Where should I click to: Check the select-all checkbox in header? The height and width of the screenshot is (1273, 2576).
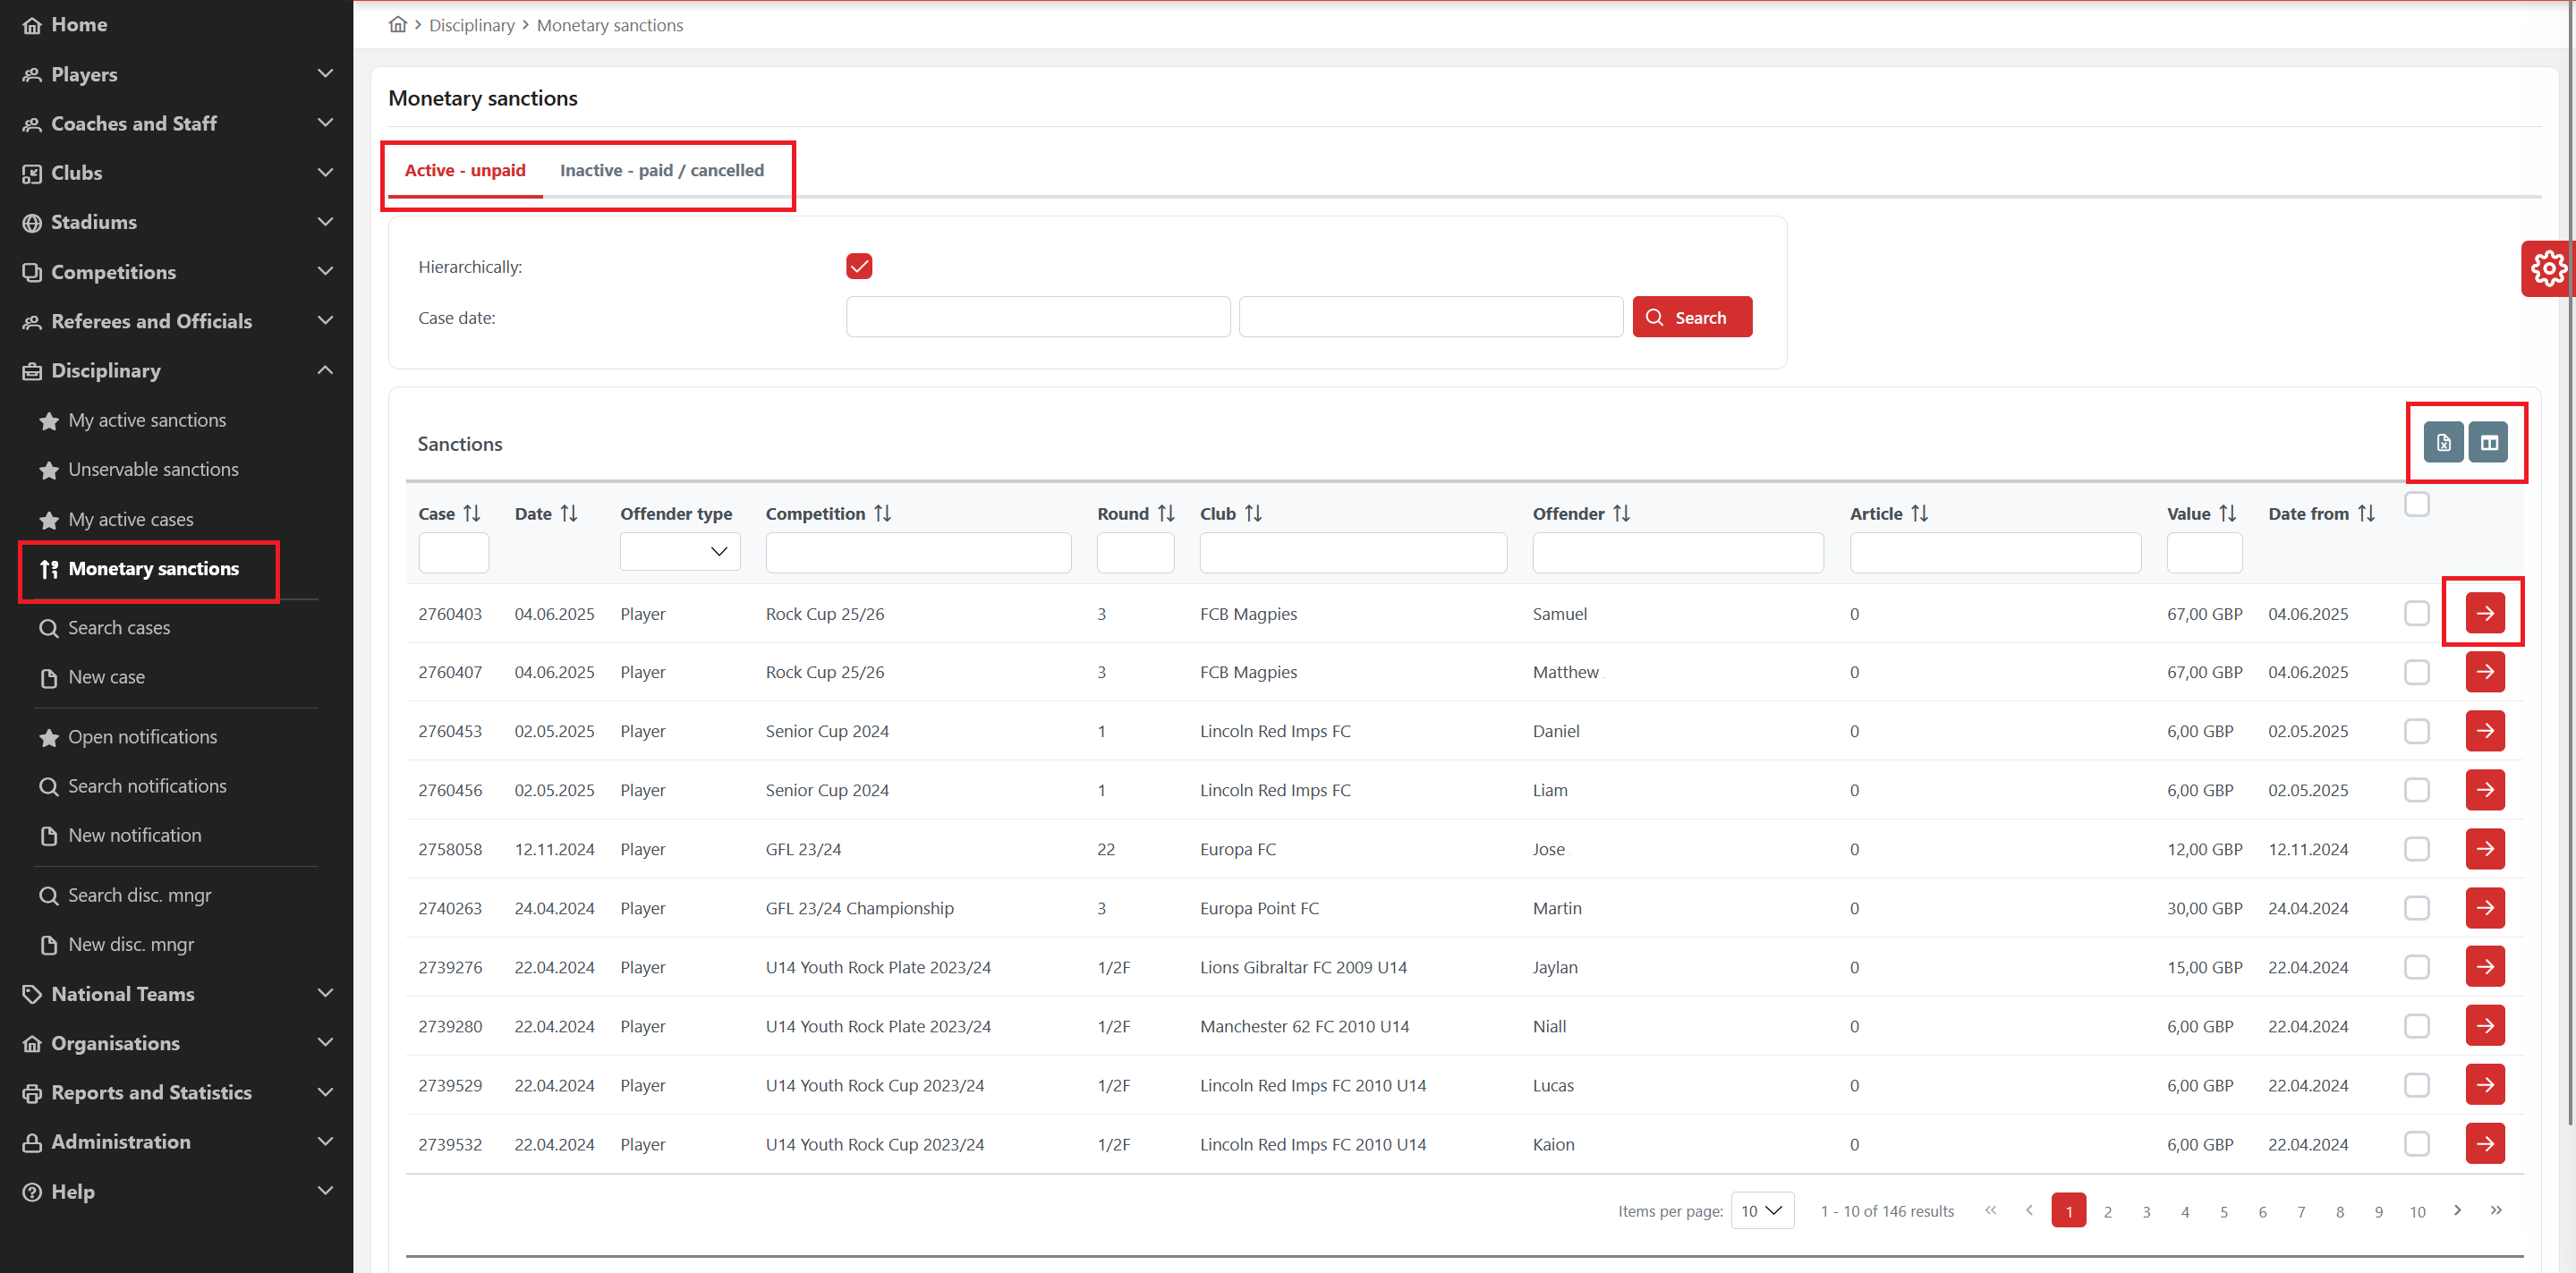pyautogui.click(x=2416, y=504)
